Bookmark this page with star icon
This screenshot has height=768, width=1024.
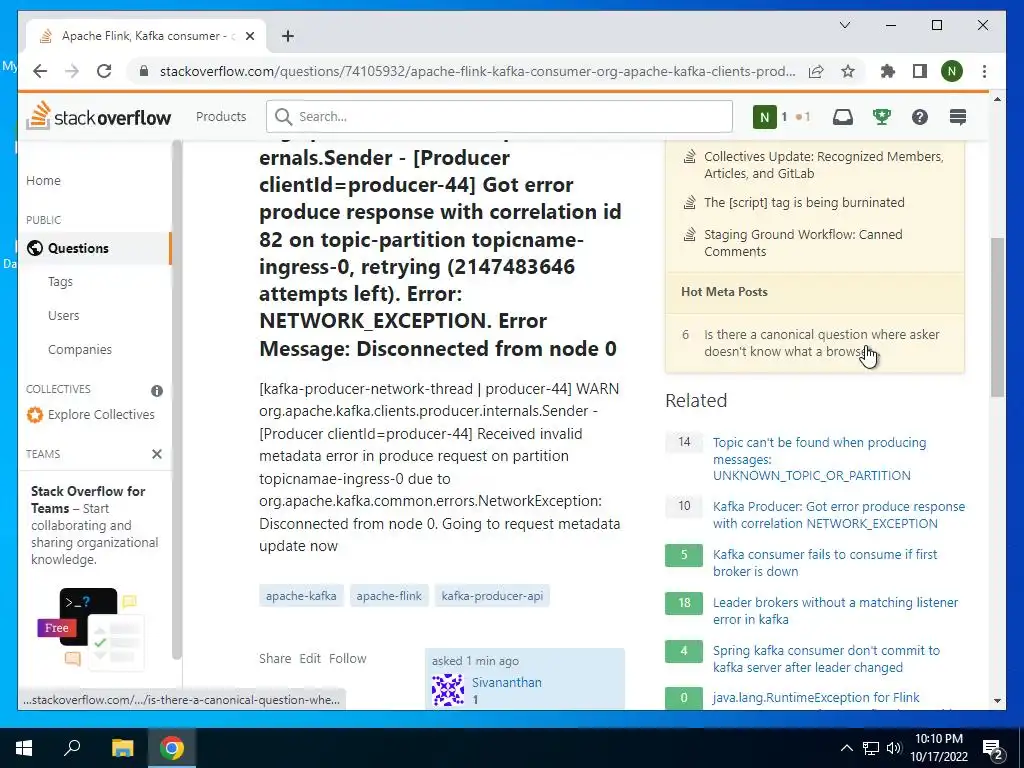[848, 71]
